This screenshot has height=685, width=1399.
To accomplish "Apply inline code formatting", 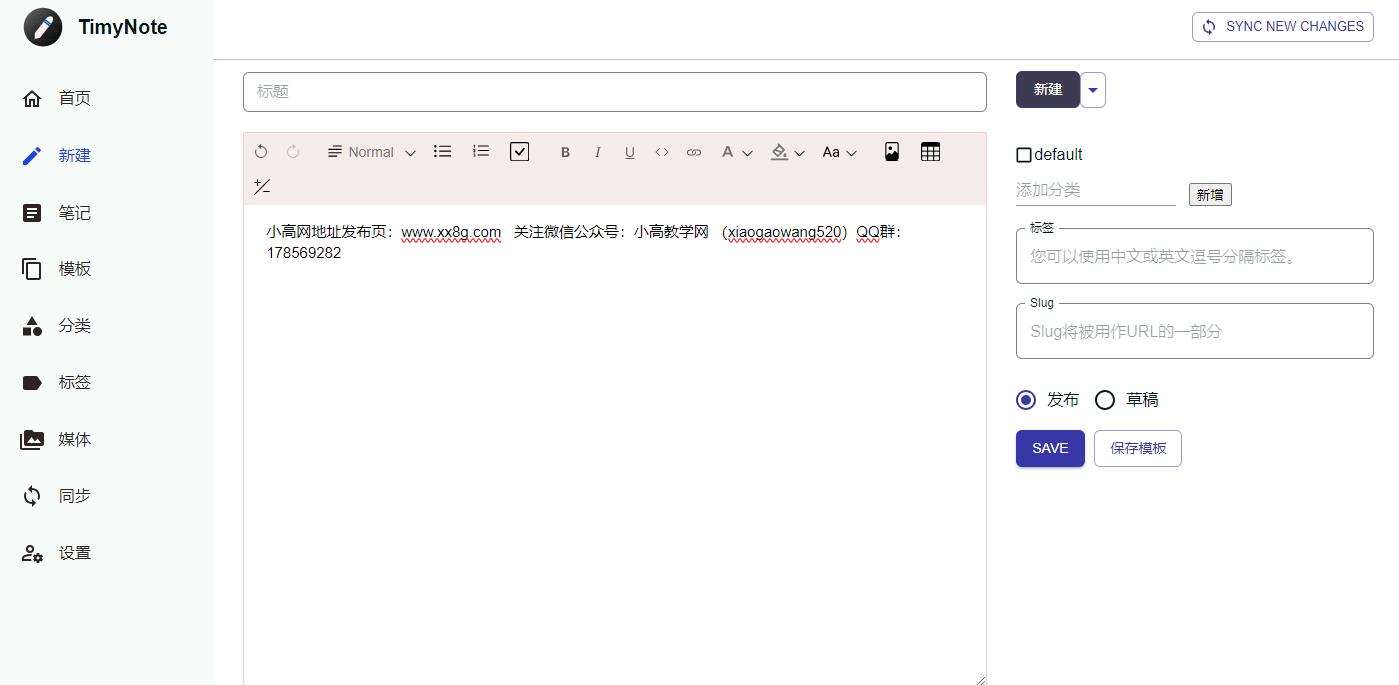I will tap(661, 152).
